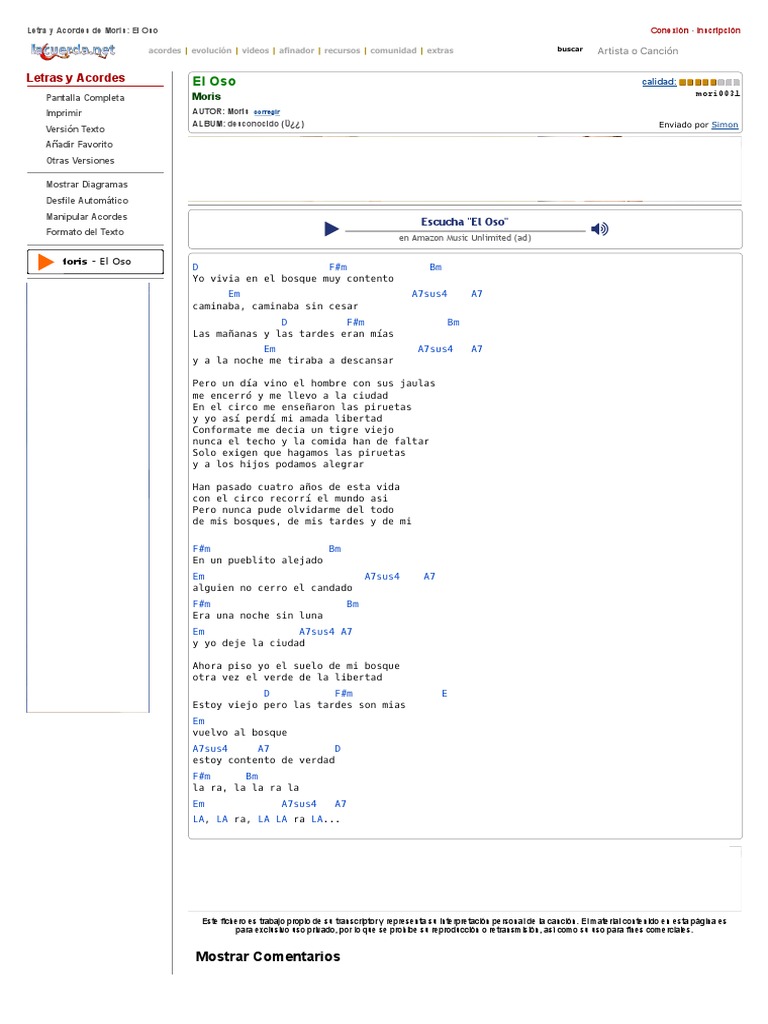768x1024 pixels.
Task: Click the E chord in 'Estoy viejo' line
Action: pyautogui.click(x=445, y=694)
